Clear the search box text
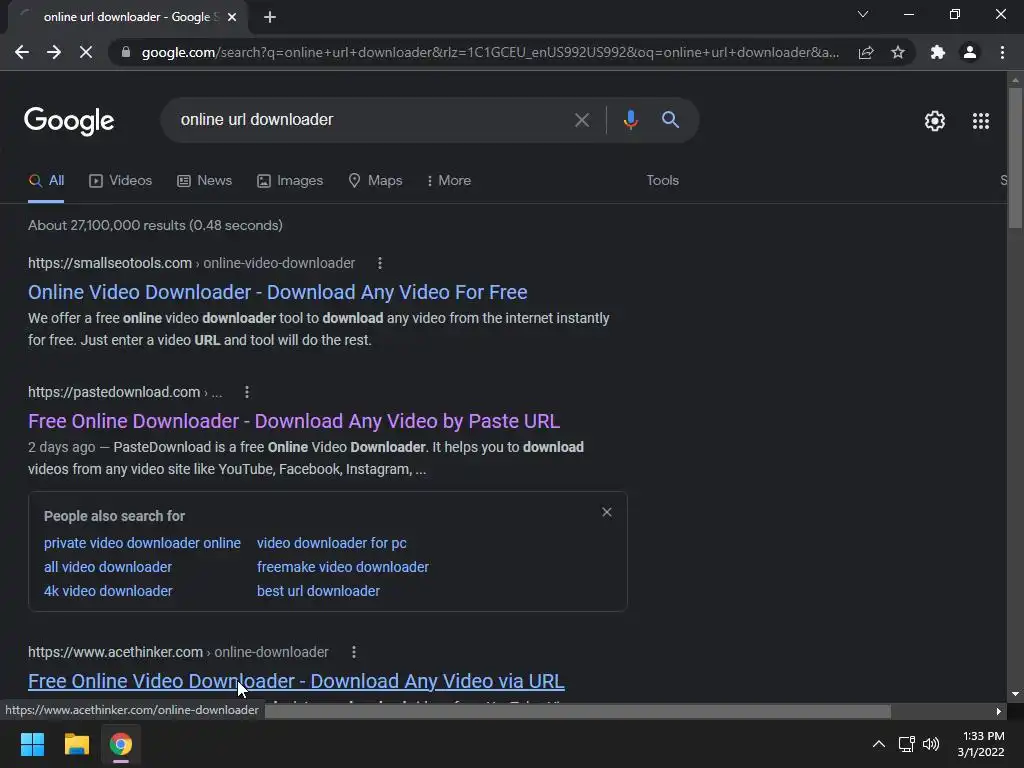Image resolution: width=1024 pixels, height=768 pixels. pos(582,120)
